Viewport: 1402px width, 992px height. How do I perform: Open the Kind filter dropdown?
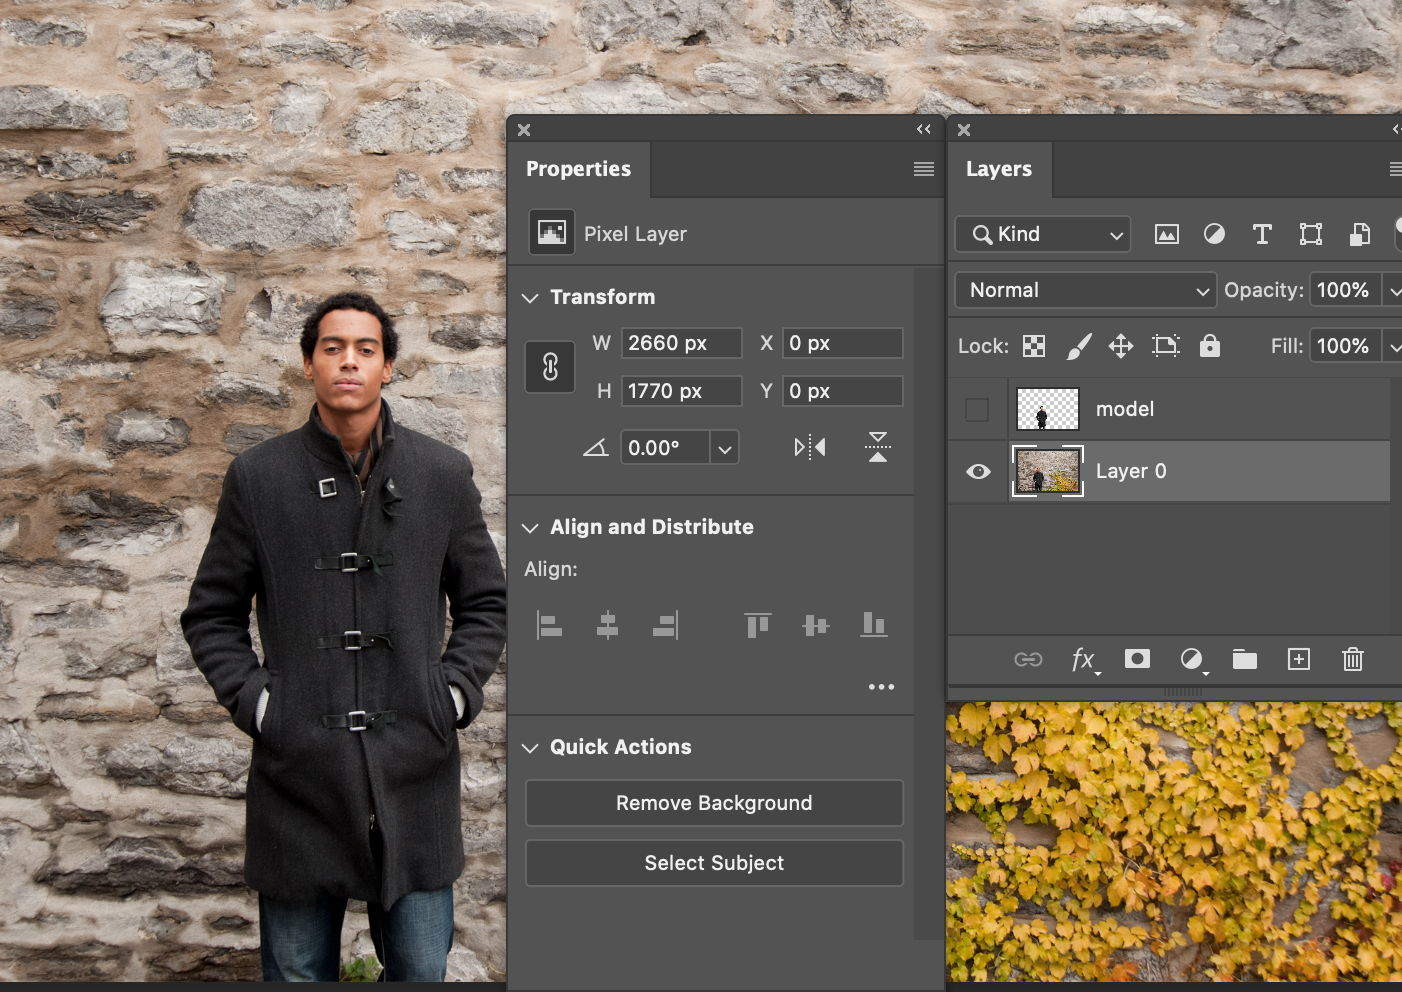[1043, 234]
